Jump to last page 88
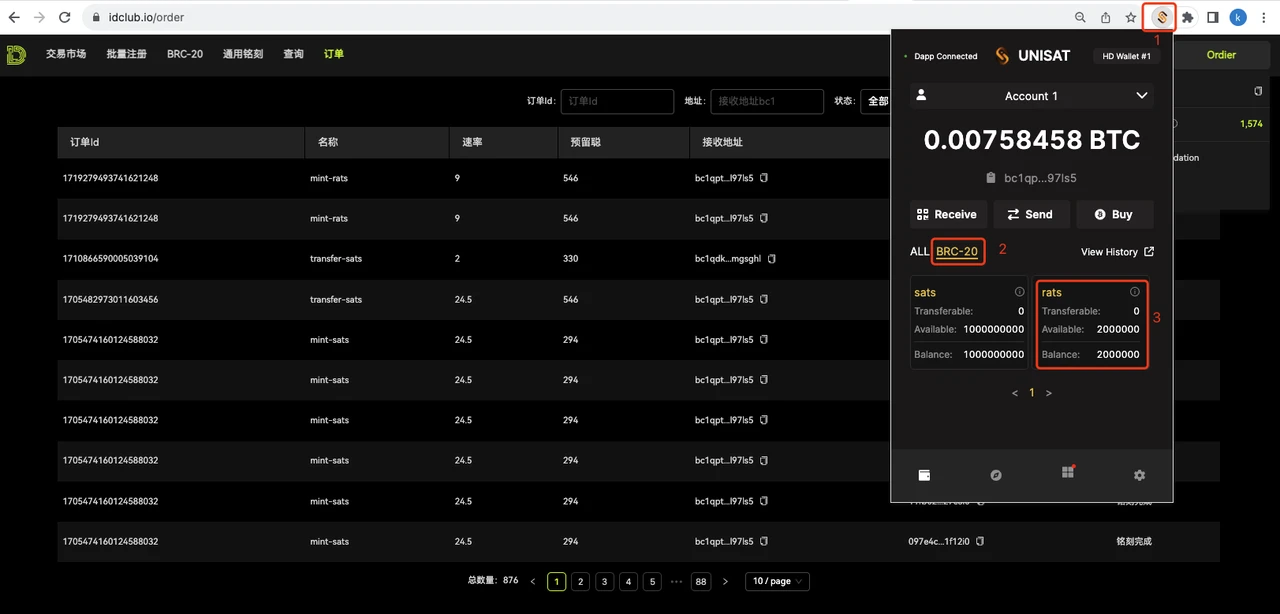Screen dimensions: 1280x614 click(x=701, y=581)
